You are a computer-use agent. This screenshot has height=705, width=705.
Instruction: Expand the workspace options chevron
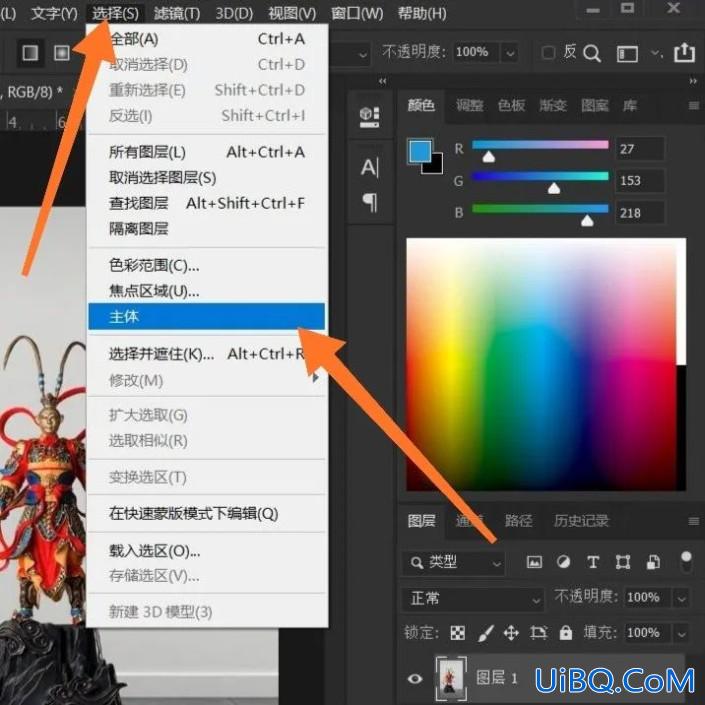[656, 54]
